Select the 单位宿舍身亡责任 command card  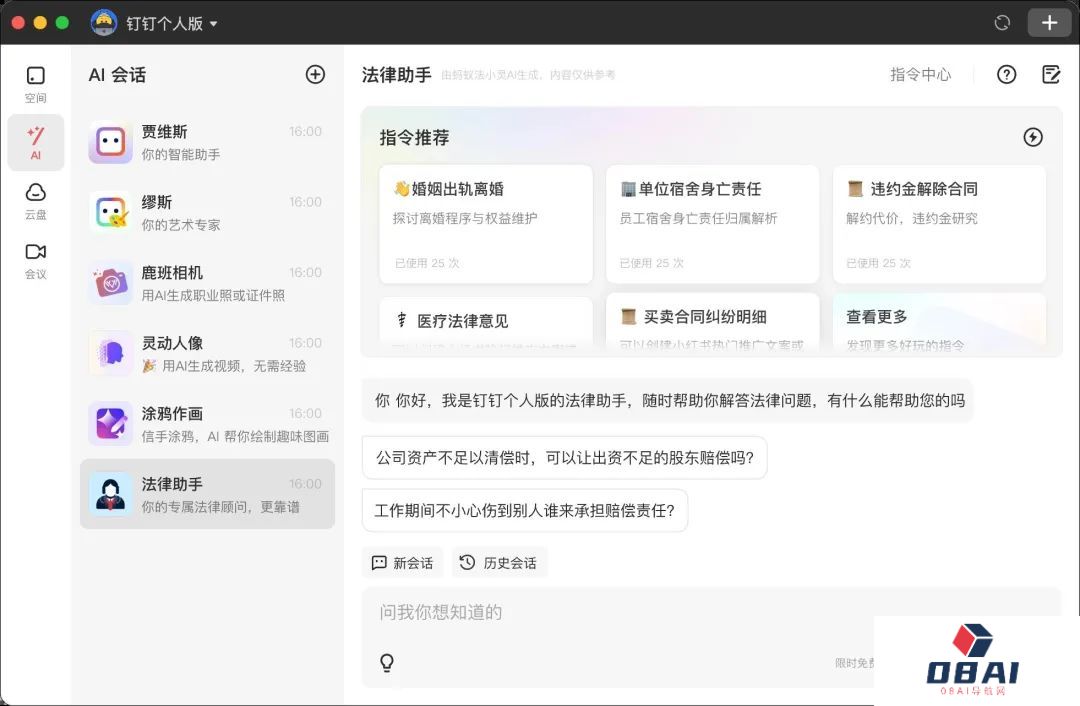click(x=712, y=224)
